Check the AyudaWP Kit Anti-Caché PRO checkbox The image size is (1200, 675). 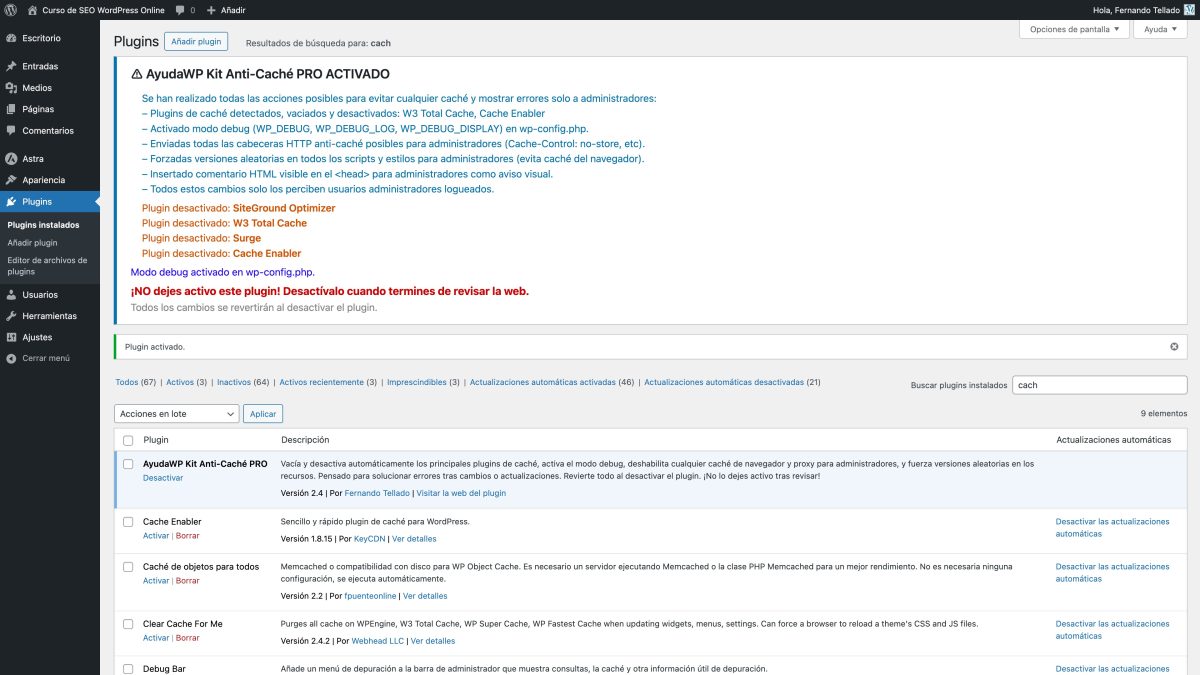(128, 464)
